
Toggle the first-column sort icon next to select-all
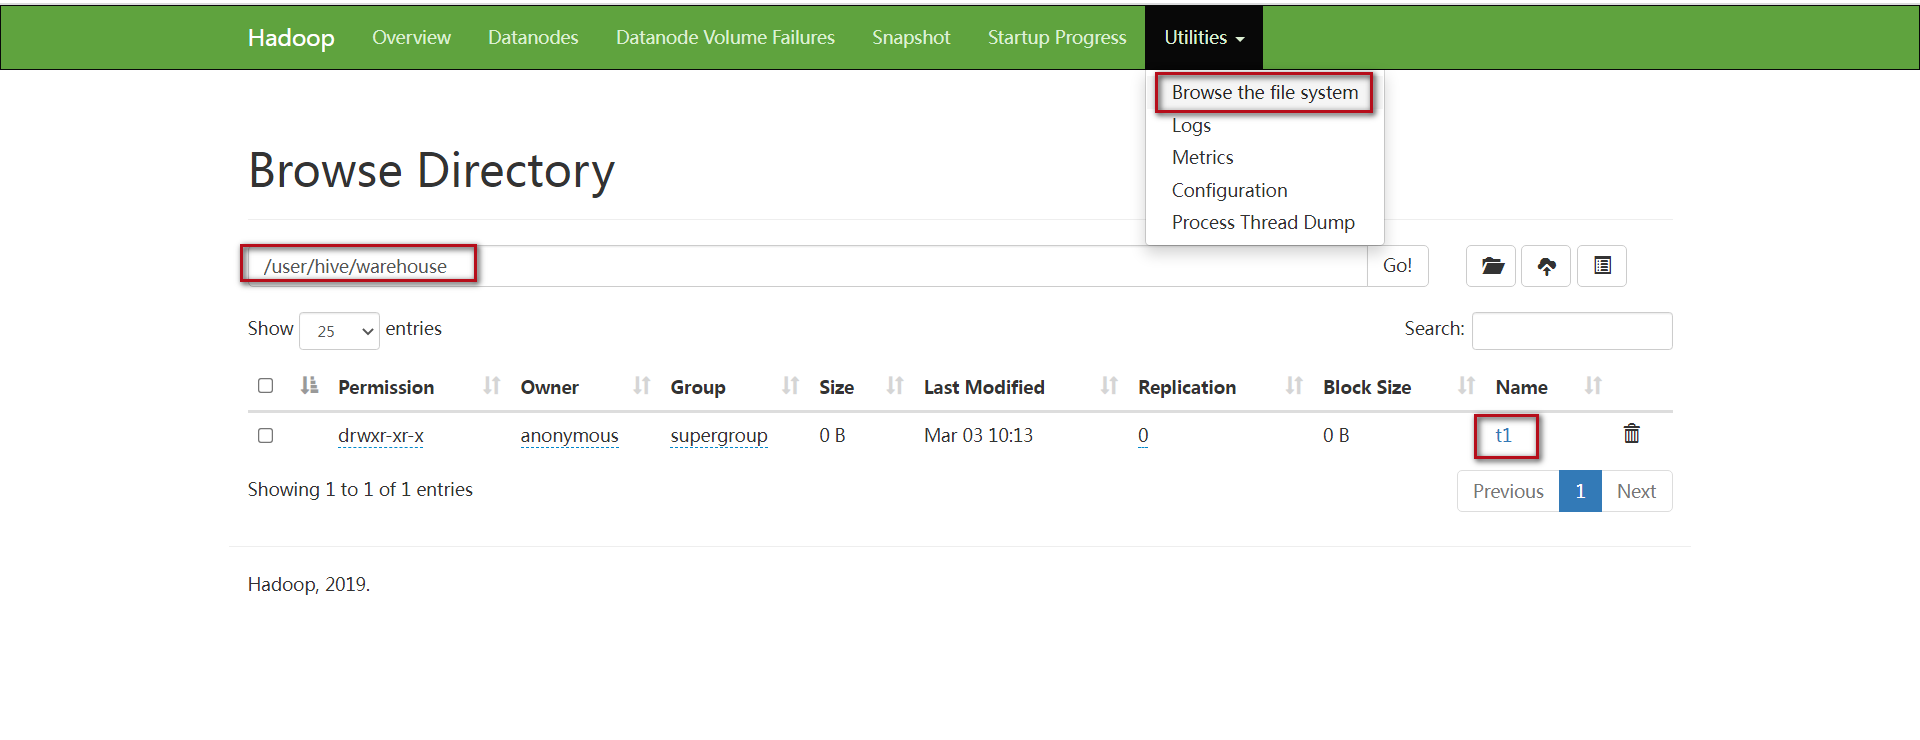pos(309,386)
